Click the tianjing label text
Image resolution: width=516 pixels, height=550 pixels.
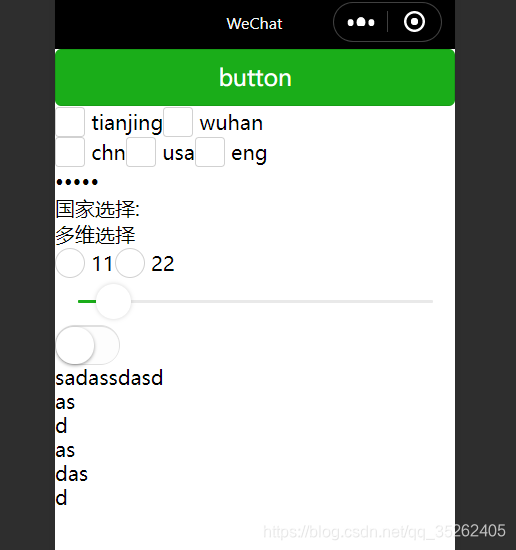(x=127, y=123)
